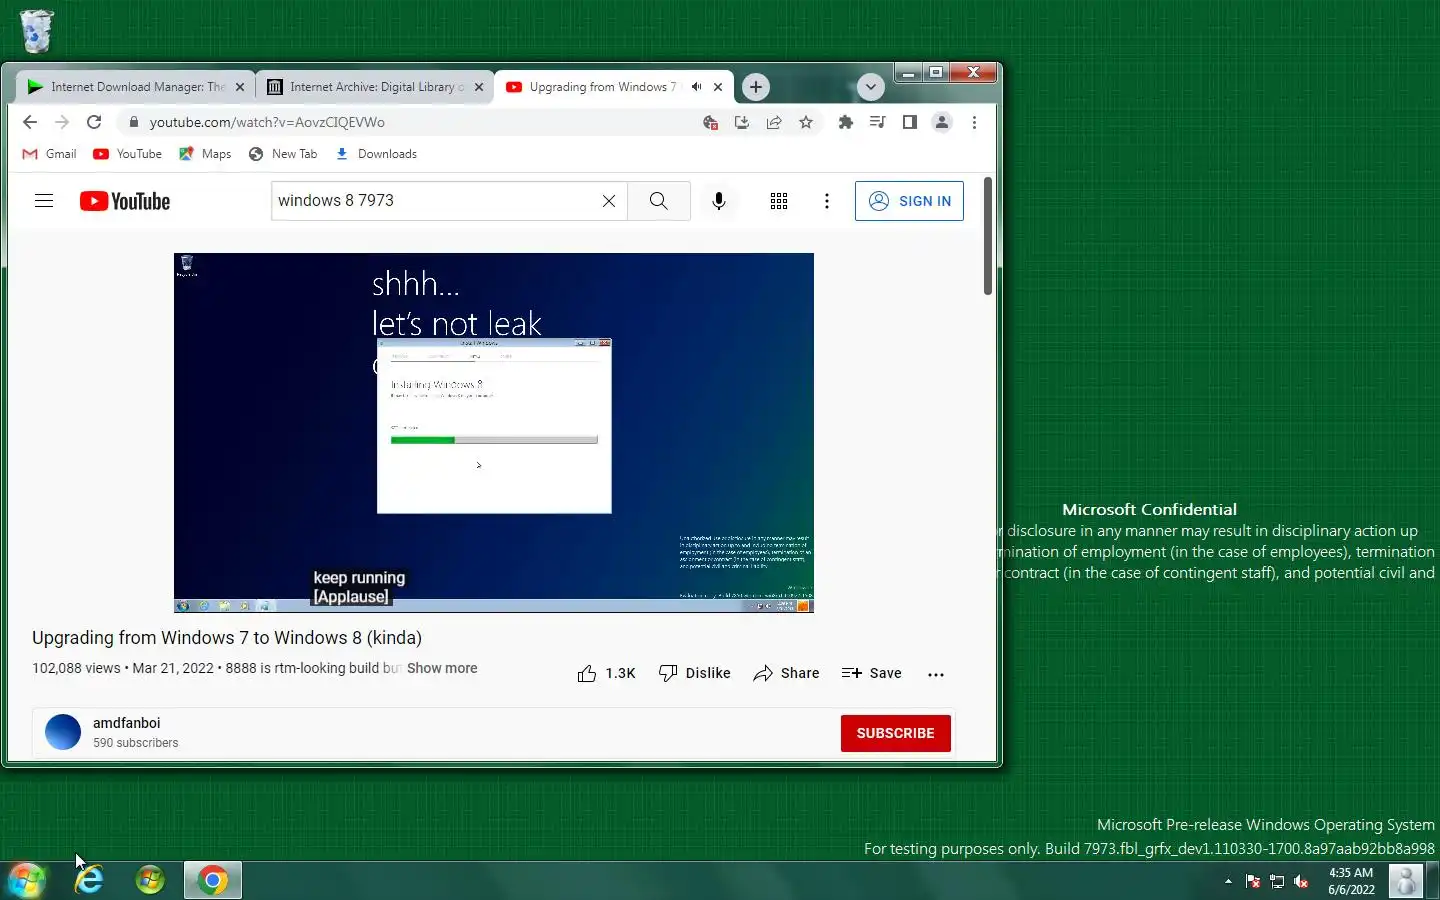Open the Downloads bookmark
The image size is (1440, 900).
(x=376, y=154)
